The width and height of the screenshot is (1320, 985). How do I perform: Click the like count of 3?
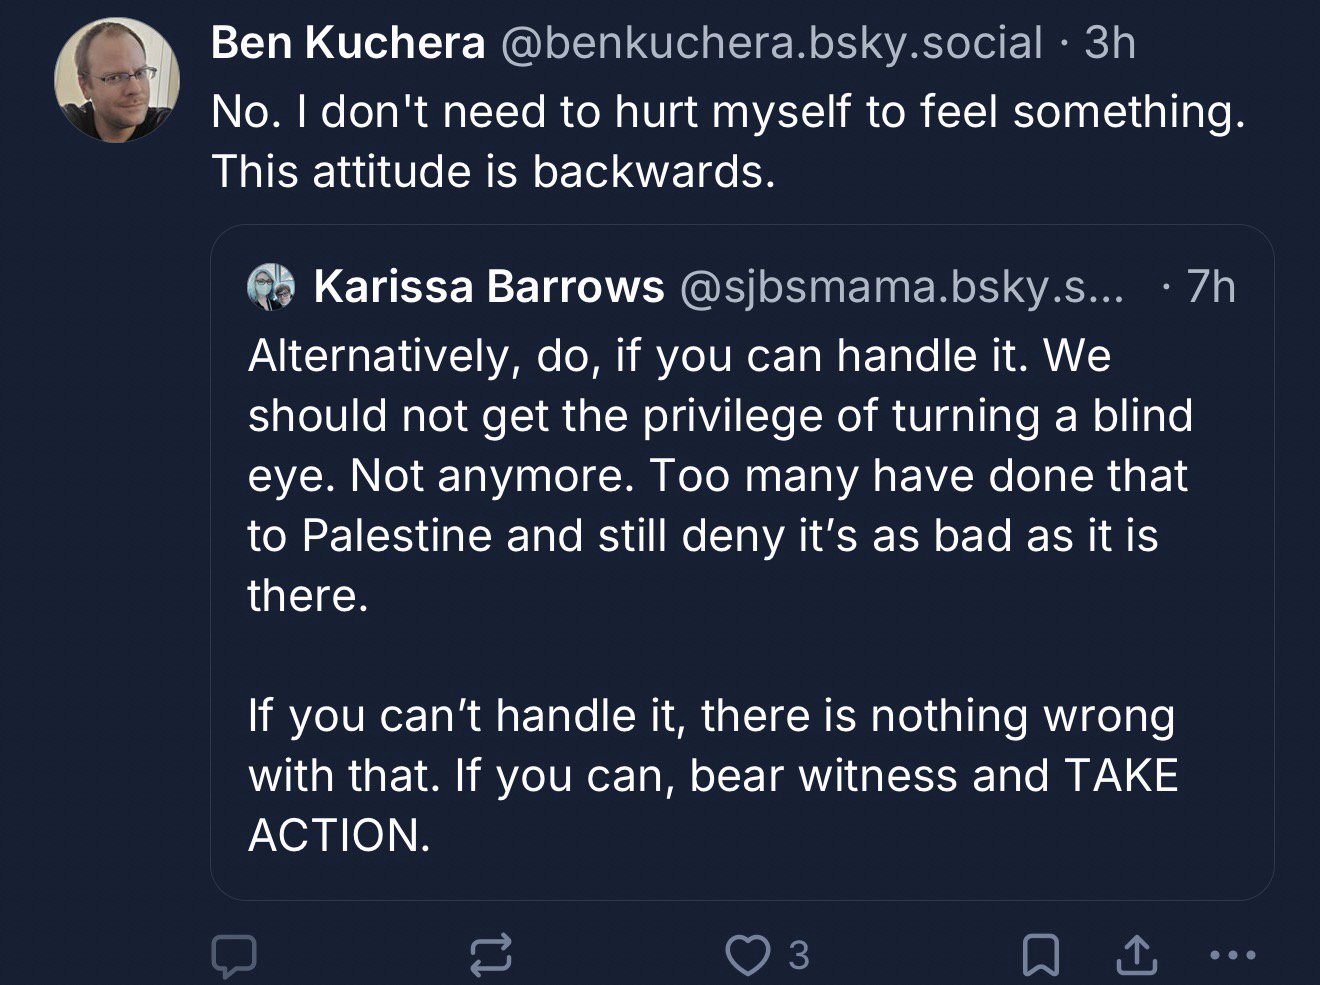coord(798,956)
